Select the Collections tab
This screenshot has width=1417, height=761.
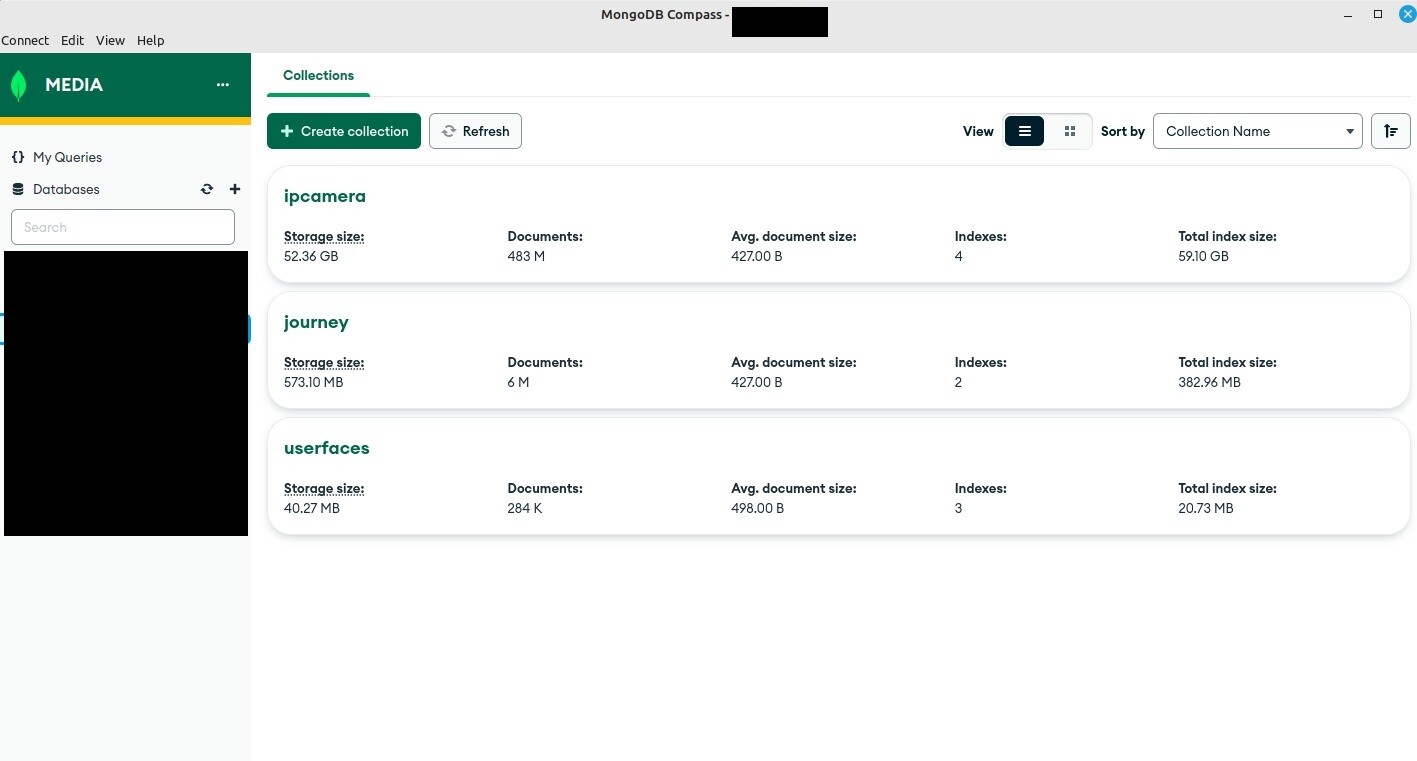click(318, 76)
